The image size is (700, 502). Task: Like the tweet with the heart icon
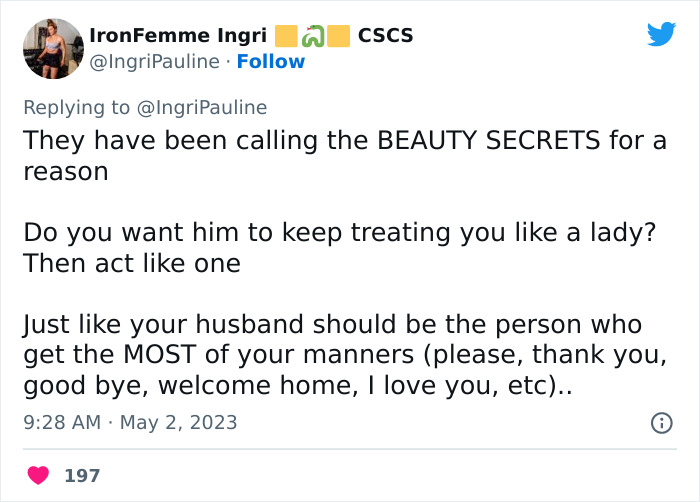39,475
